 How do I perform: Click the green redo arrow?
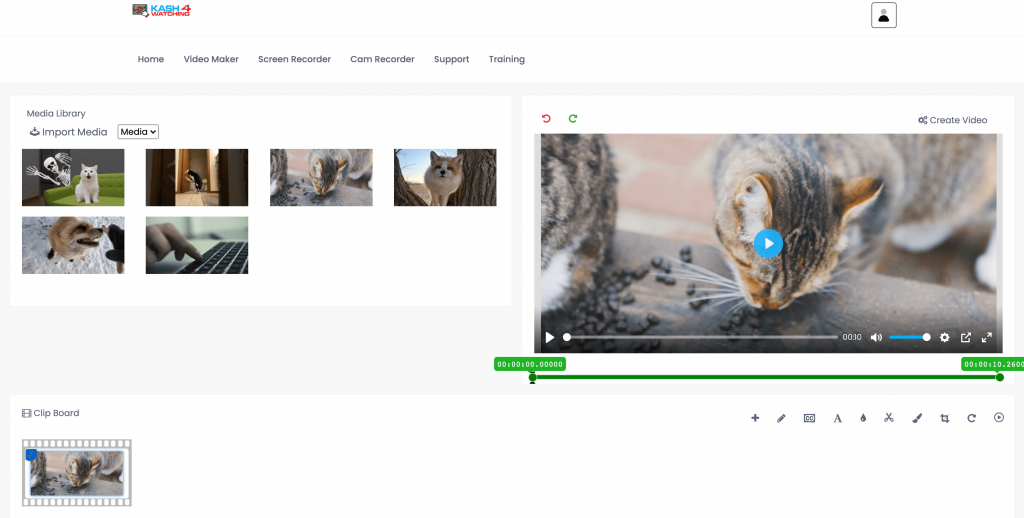(x=573, y=119)
